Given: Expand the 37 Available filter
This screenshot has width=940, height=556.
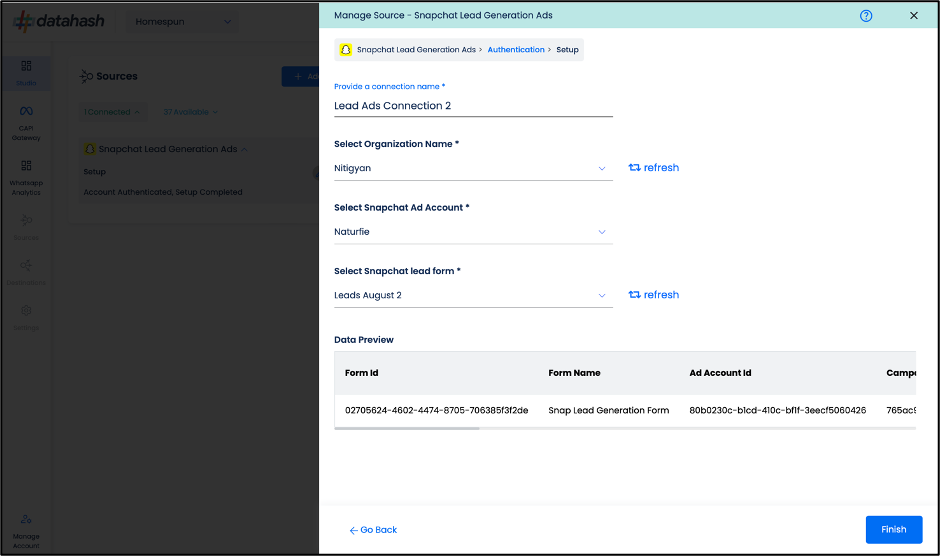Looking at the screenshot, I should (x=191, y=112).
